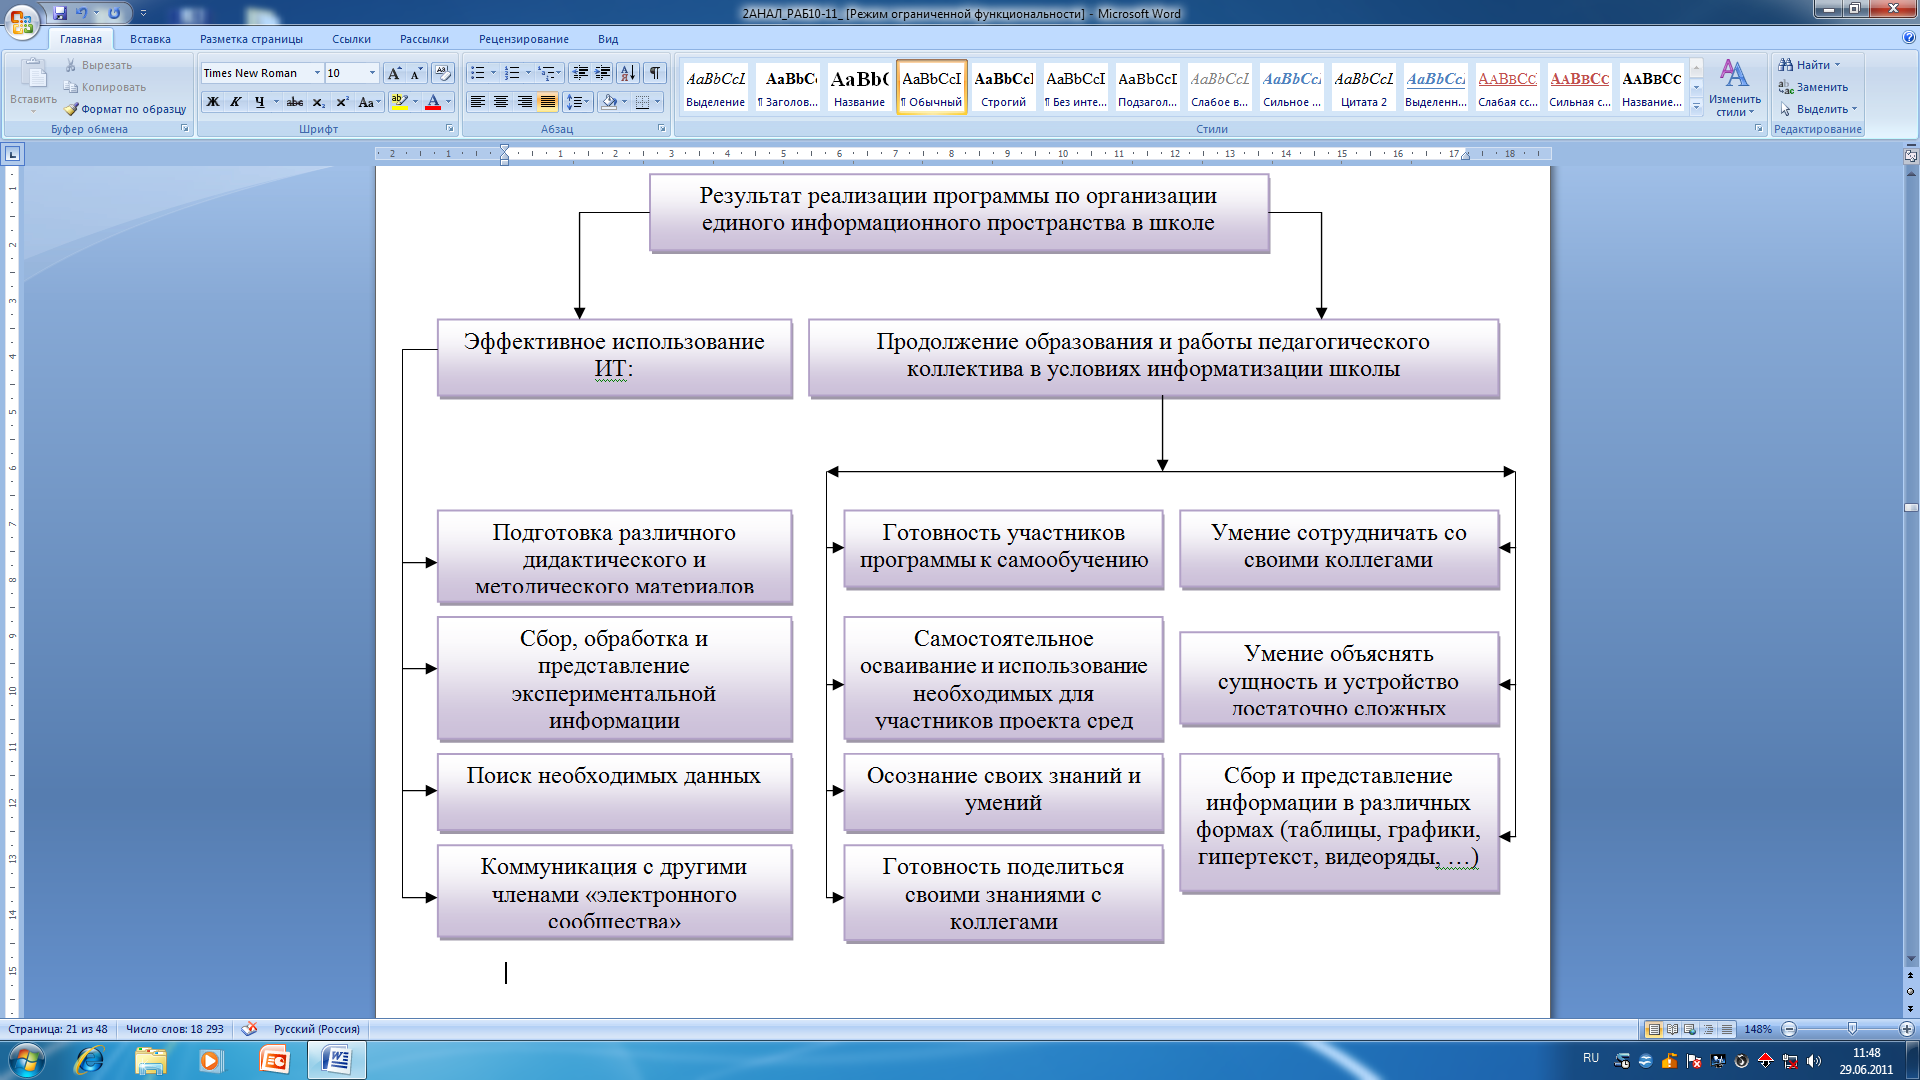Image resolution: width=1920 pixels, height=1080 pixels.
Task: Toggle show paragraph marks (¶)
Action: (x=655, y=73)
